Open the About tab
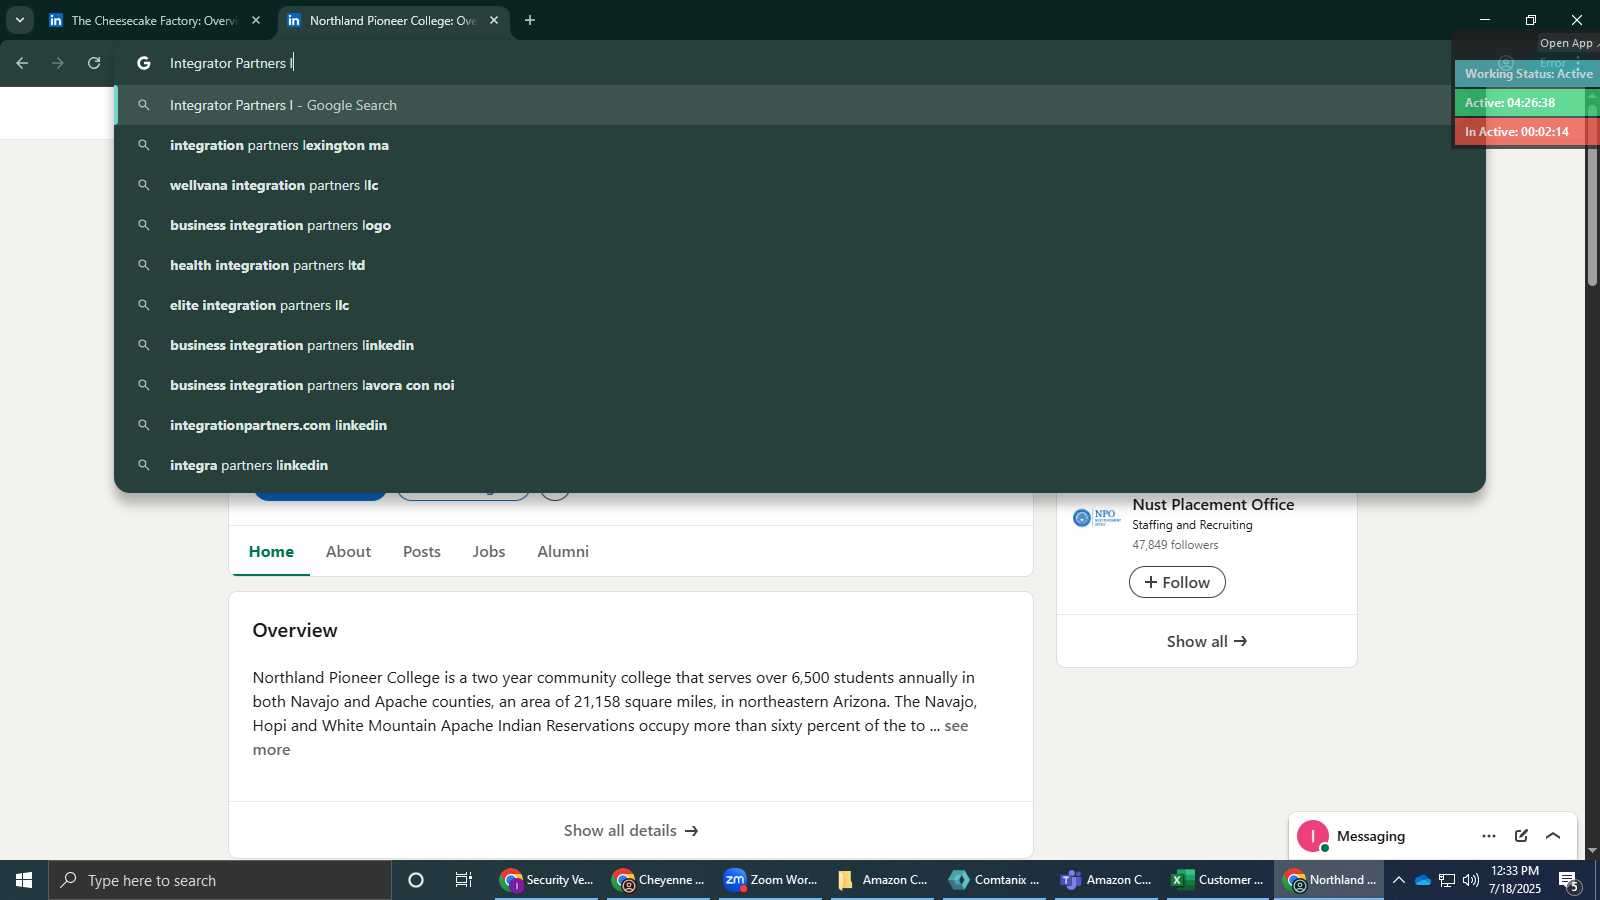This screenshot has width=1600, height=900. tap(348, 551)
